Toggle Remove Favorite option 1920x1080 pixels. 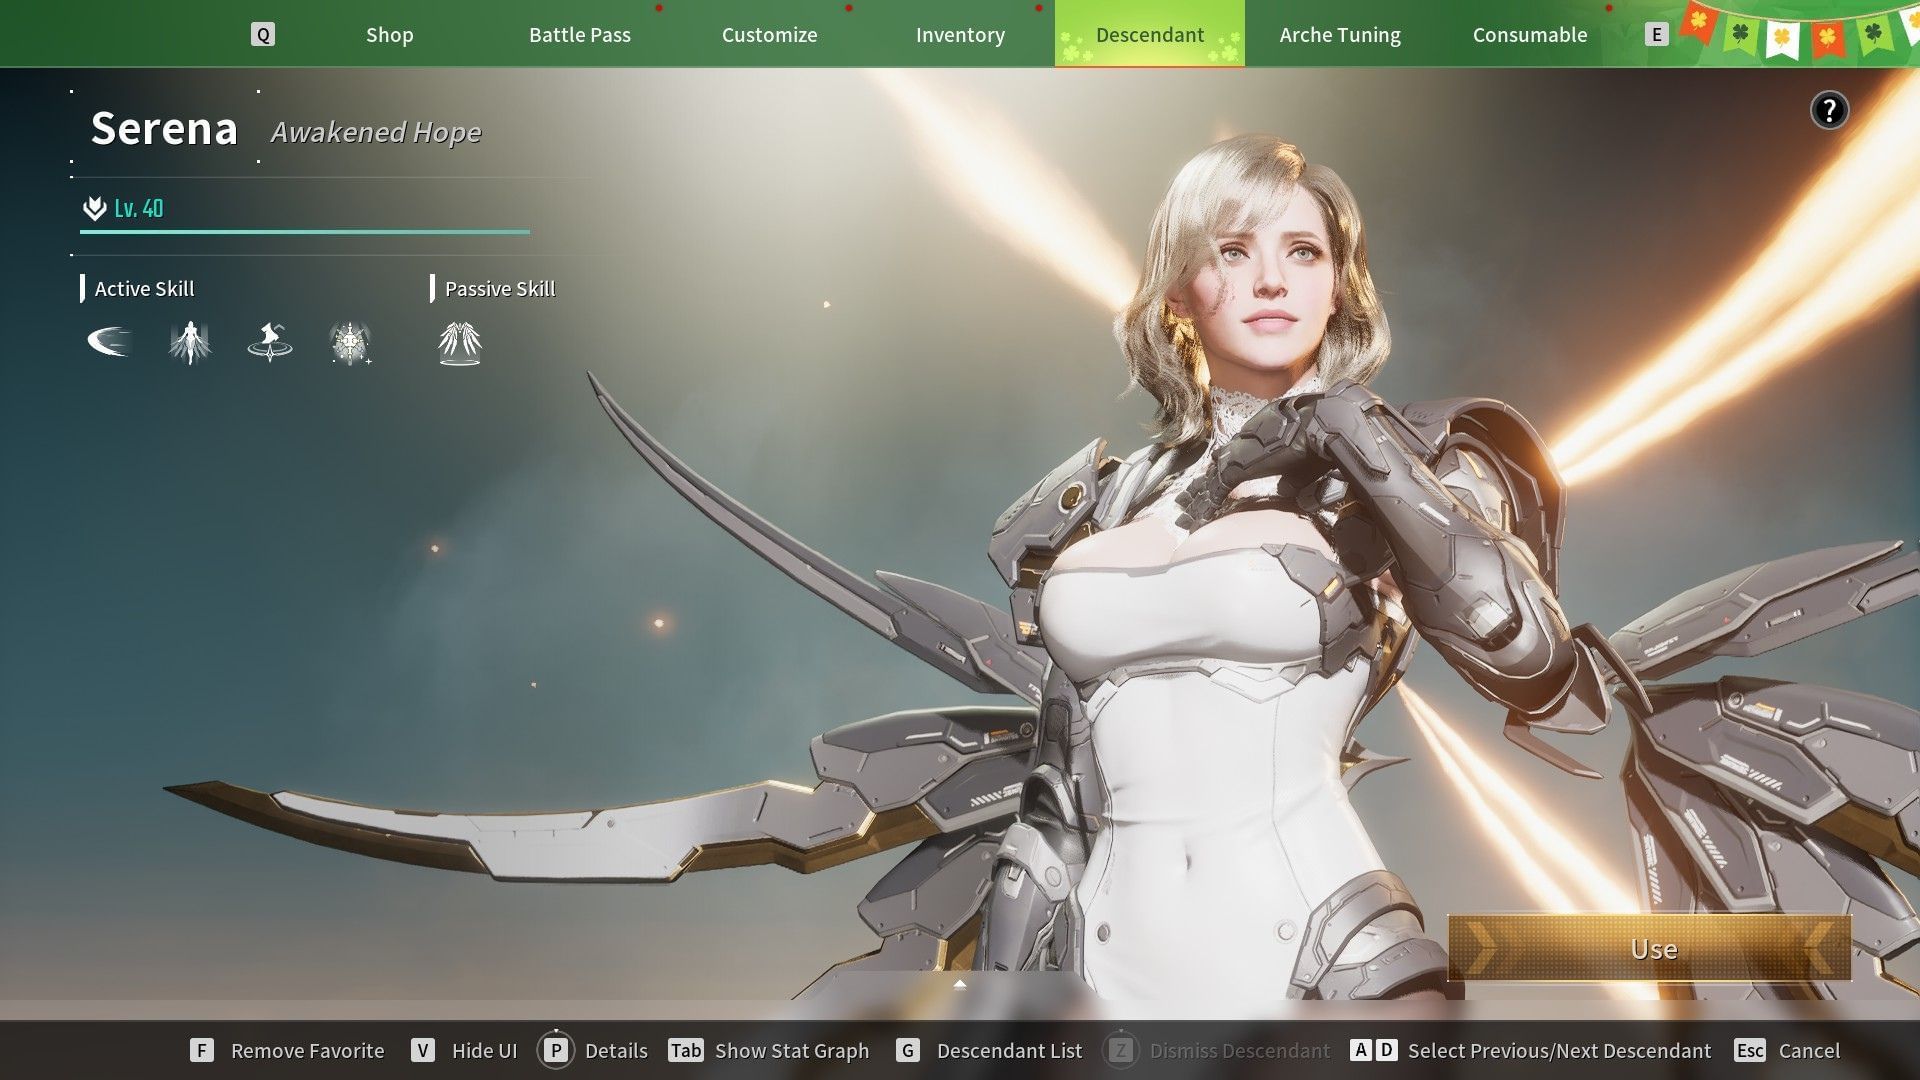tap(288, 1050)
